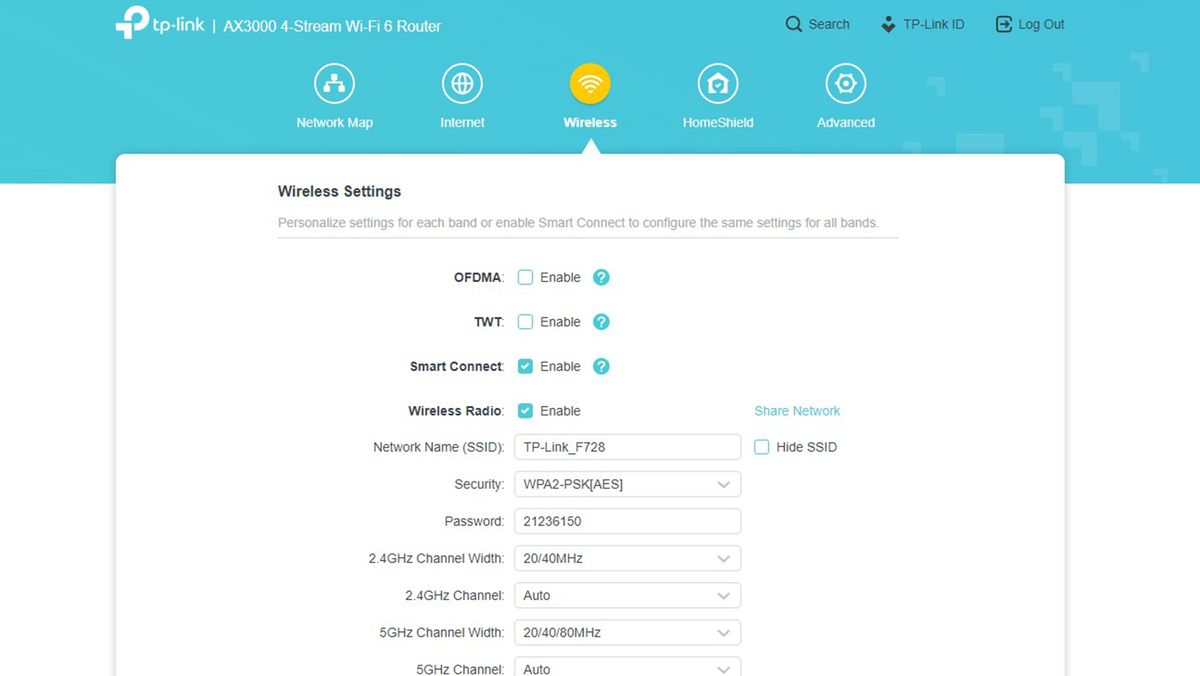The width and height of the screenshot is (1200, 676).
Task: Click the Personalize settings description text
Action: pos(578,223)
